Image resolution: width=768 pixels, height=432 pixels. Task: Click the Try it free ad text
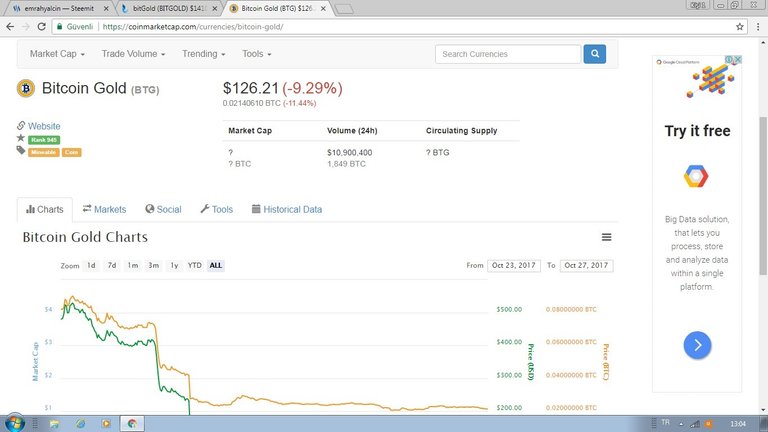pyautogui.click(x=697, y=131)
